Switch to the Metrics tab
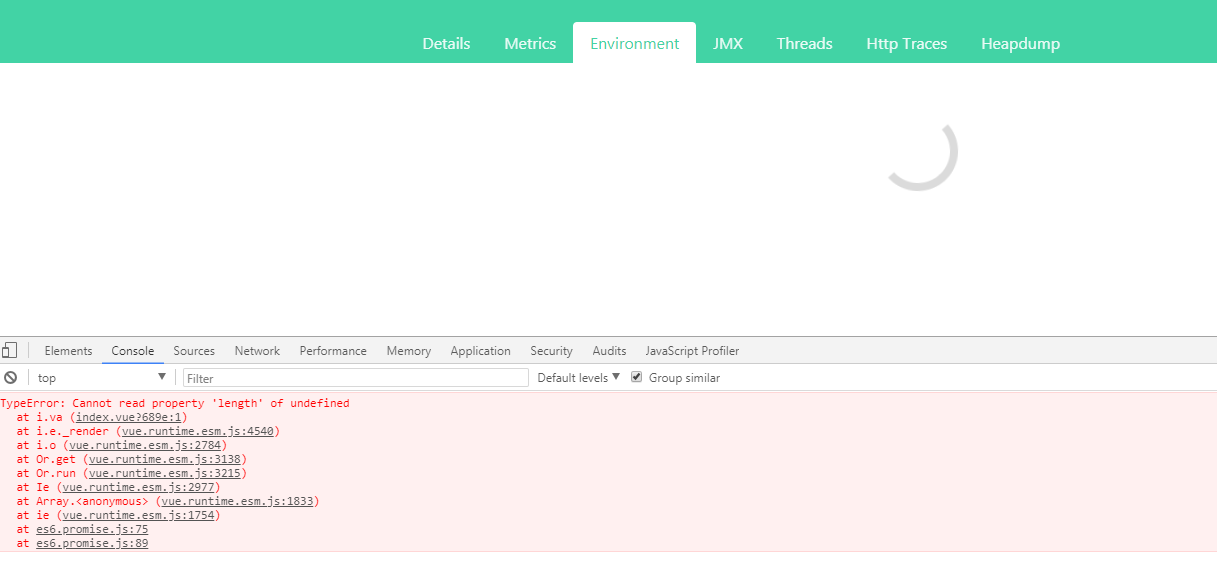The width and height of the screenshot is (1217, 578). click(530, 43)
